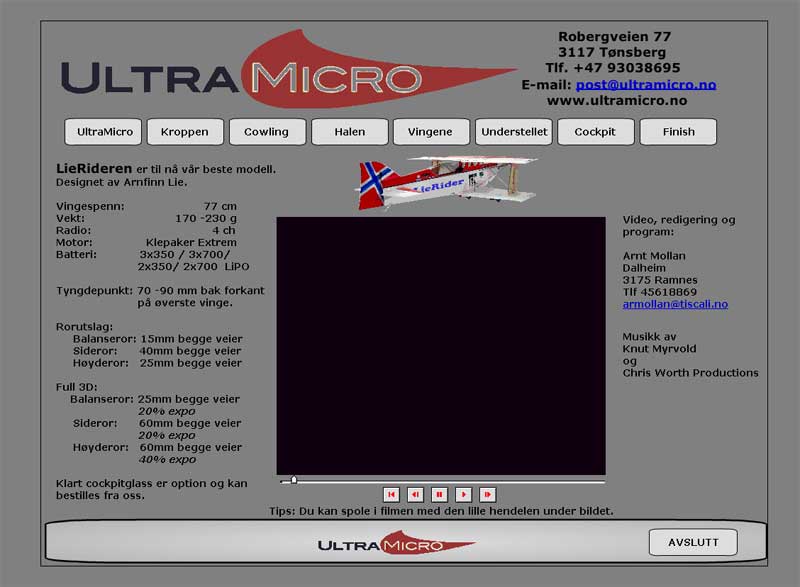Viewport: 800px width, 587px height.
Task: Go to the Understellet section
Action: [x=514, y=132]
